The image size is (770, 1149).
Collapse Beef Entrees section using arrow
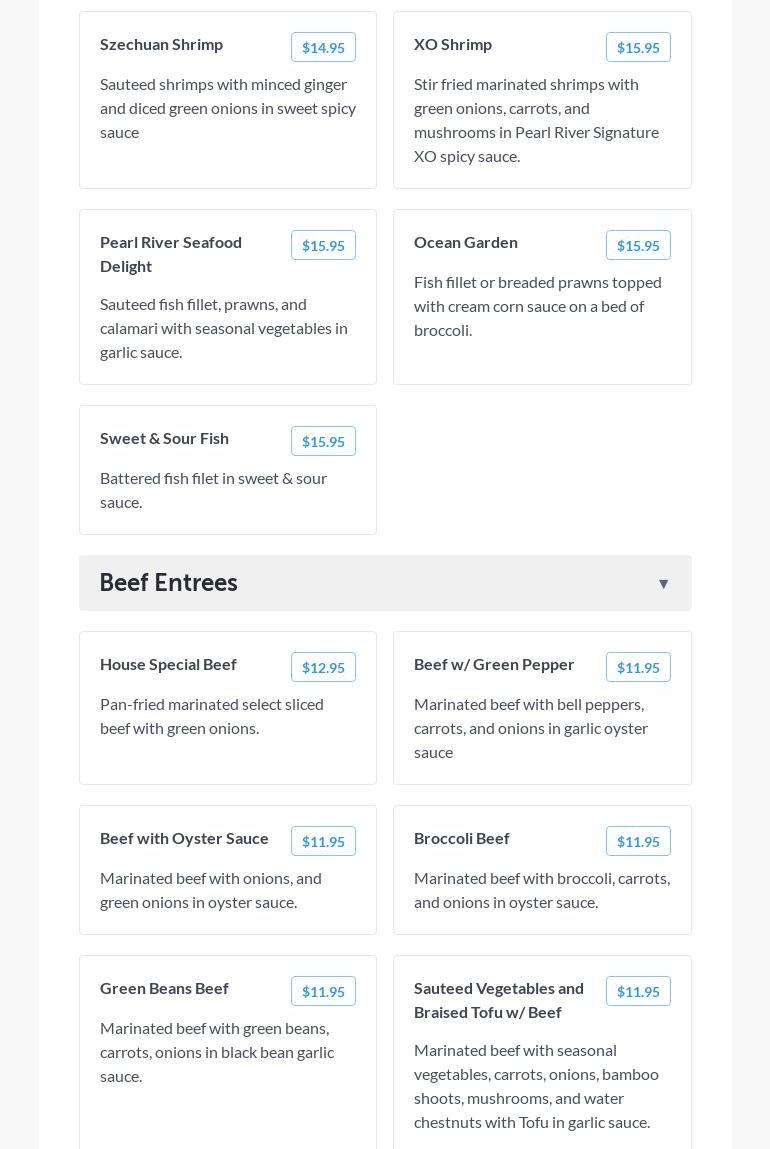point(663,584)
